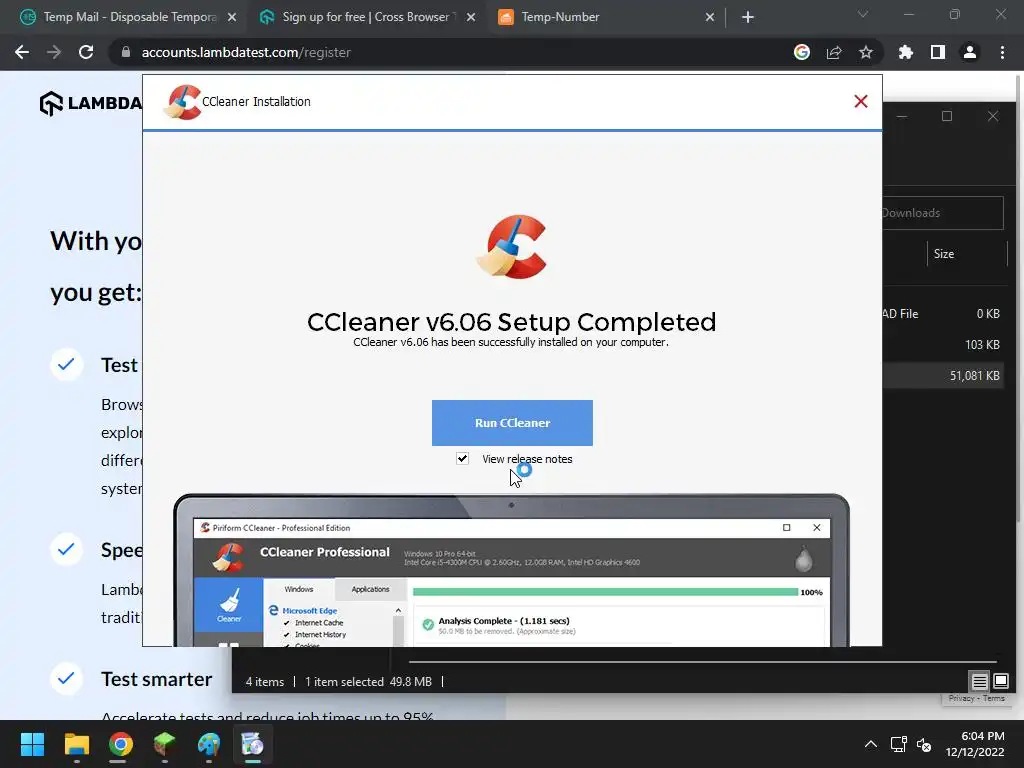Go back in the browser

click(22, 52)
